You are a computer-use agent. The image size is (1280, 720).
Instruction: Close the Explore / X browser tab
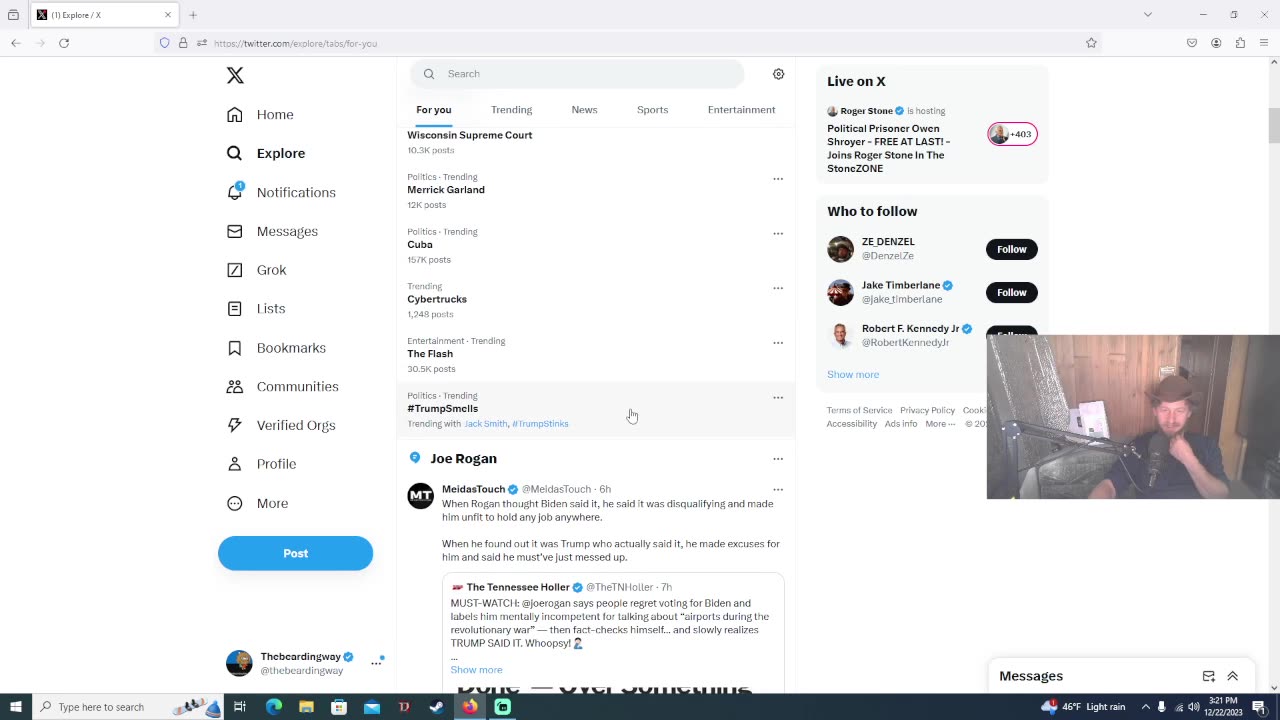pos(168,15)
